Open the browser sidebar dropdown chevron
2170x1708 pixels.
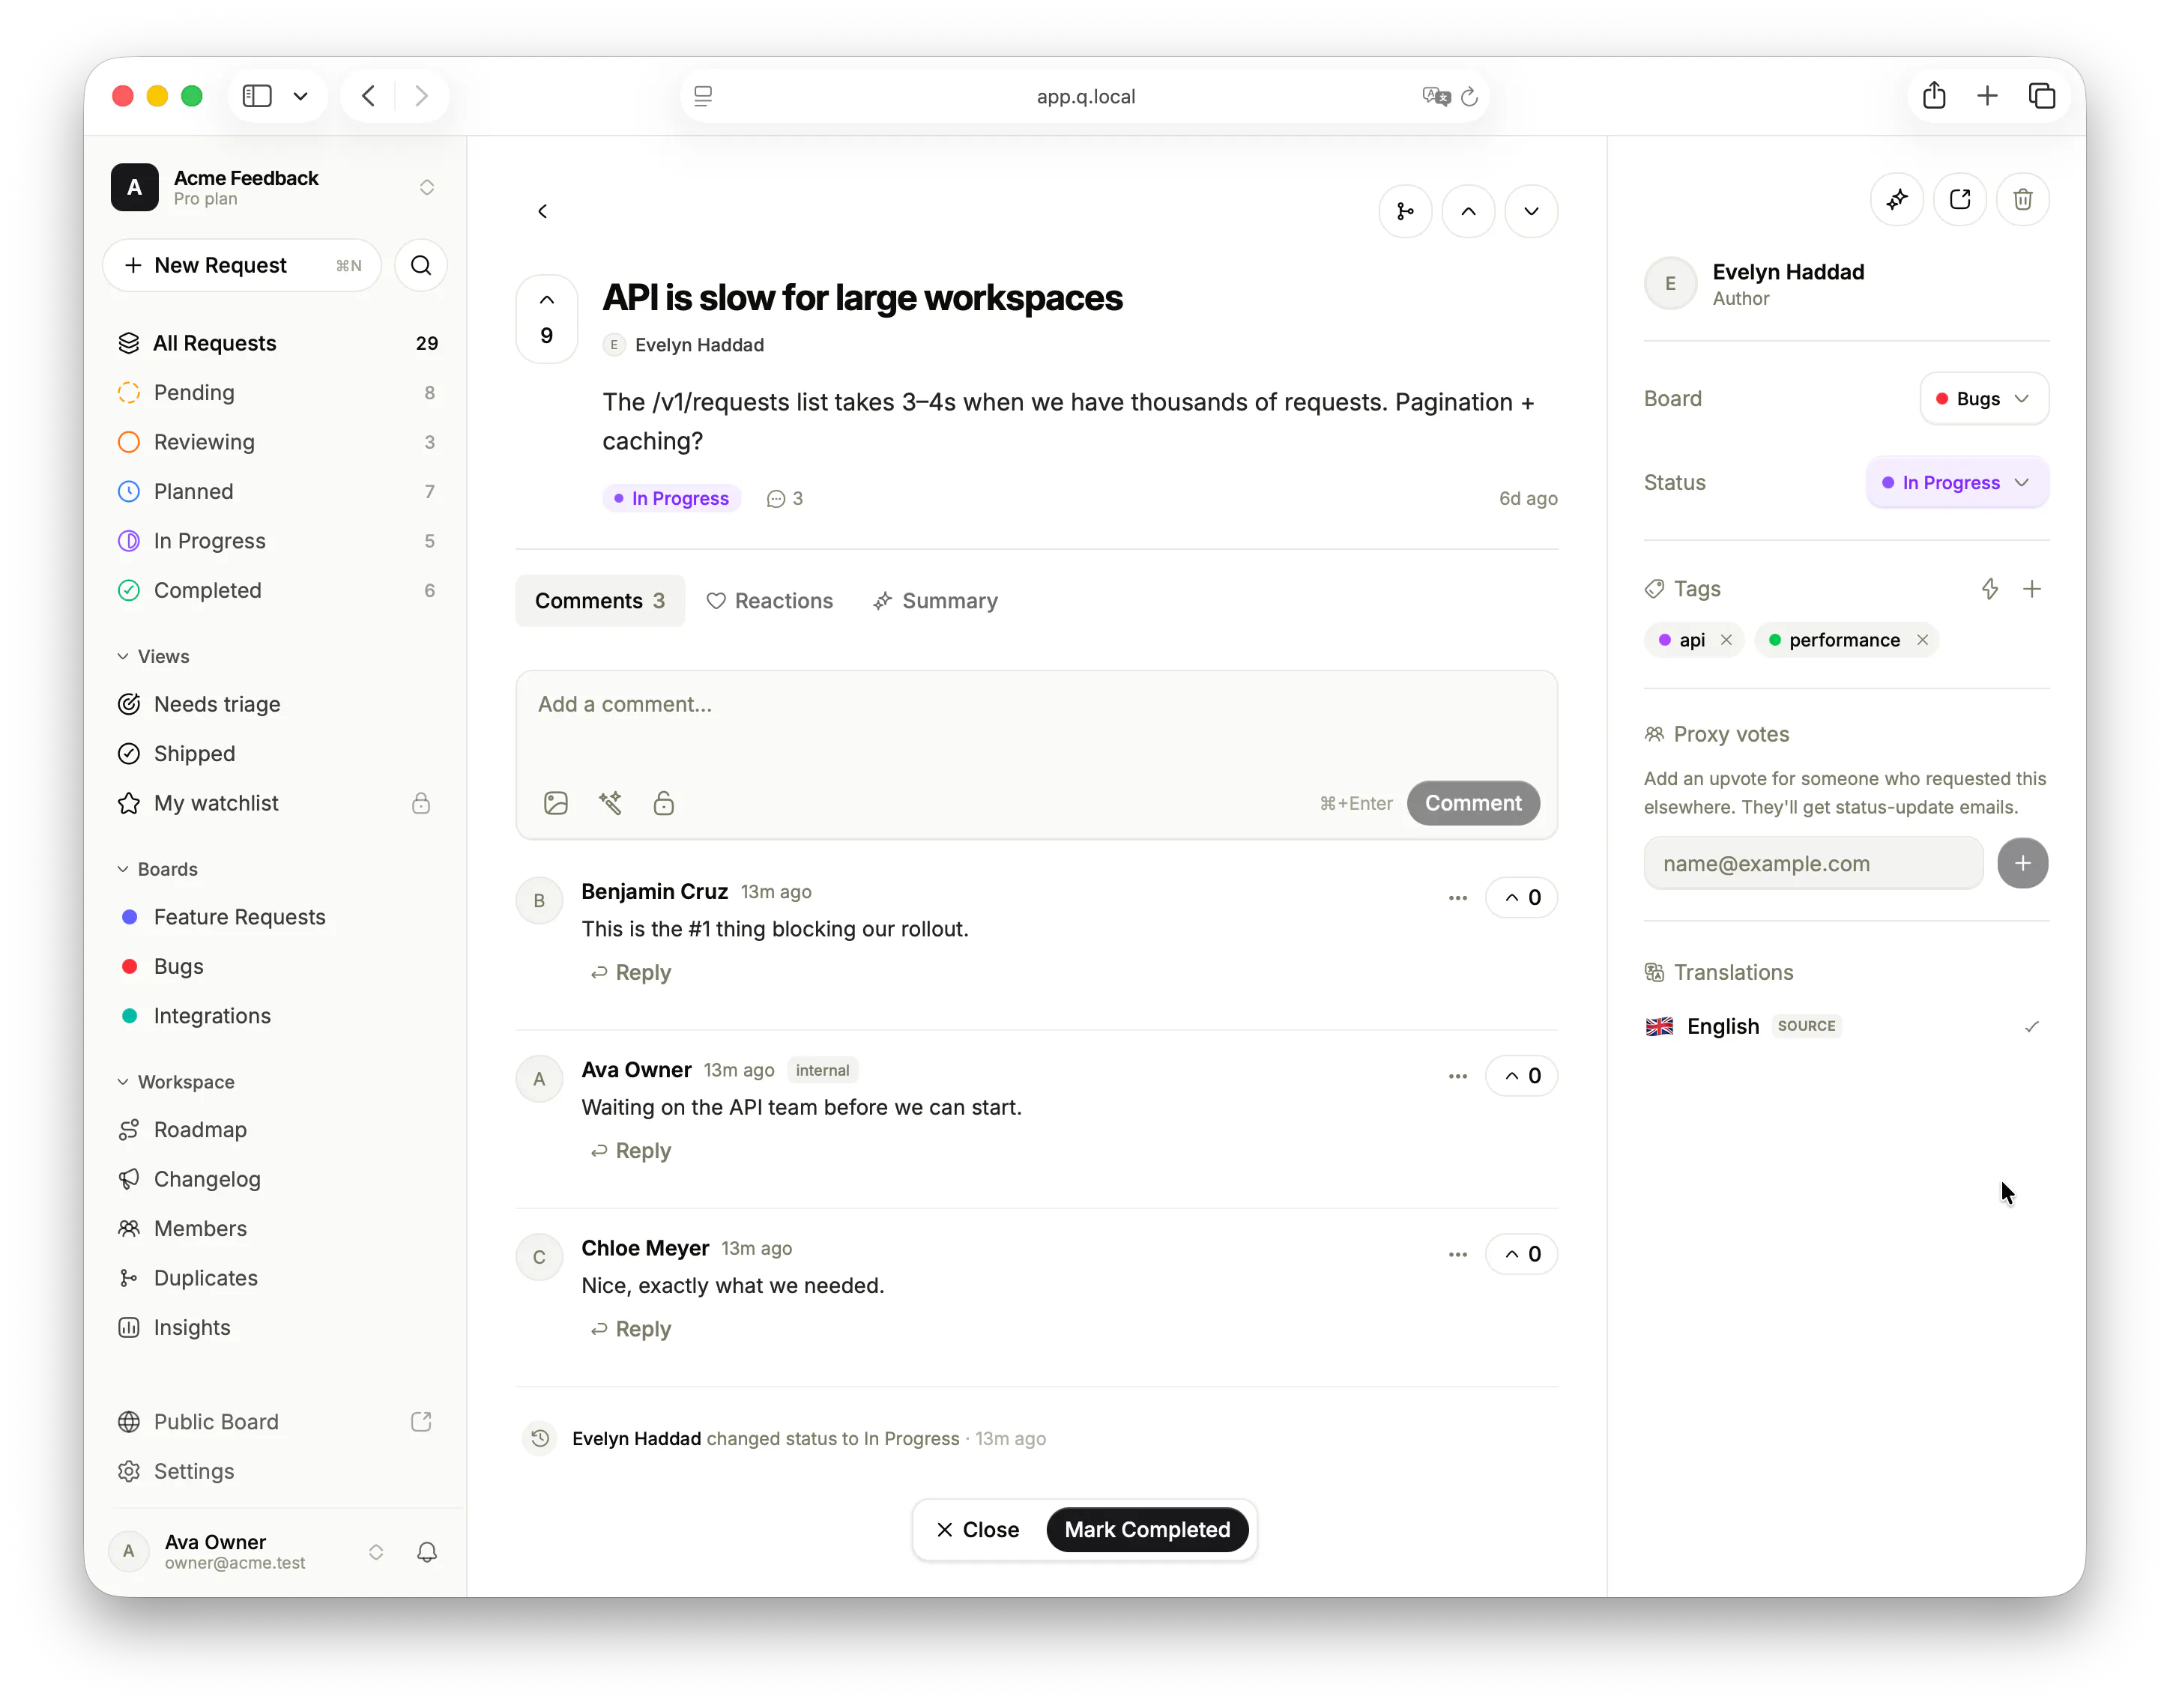300,96
